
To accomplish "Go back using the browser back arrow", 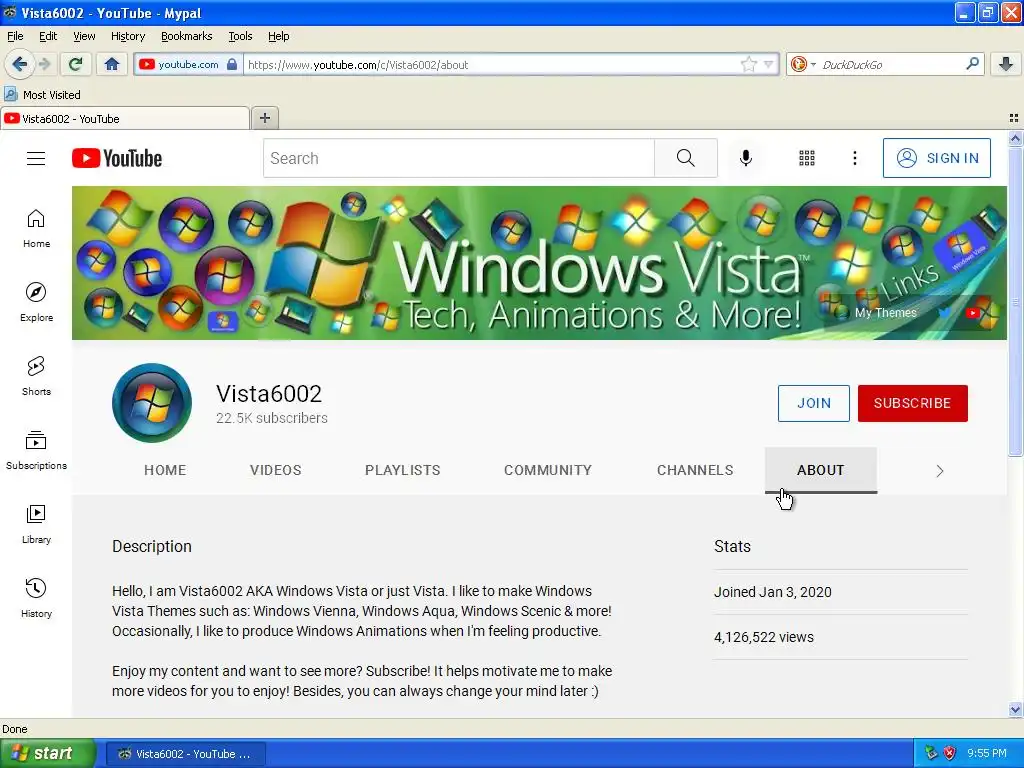I will [x=20, y=64].
